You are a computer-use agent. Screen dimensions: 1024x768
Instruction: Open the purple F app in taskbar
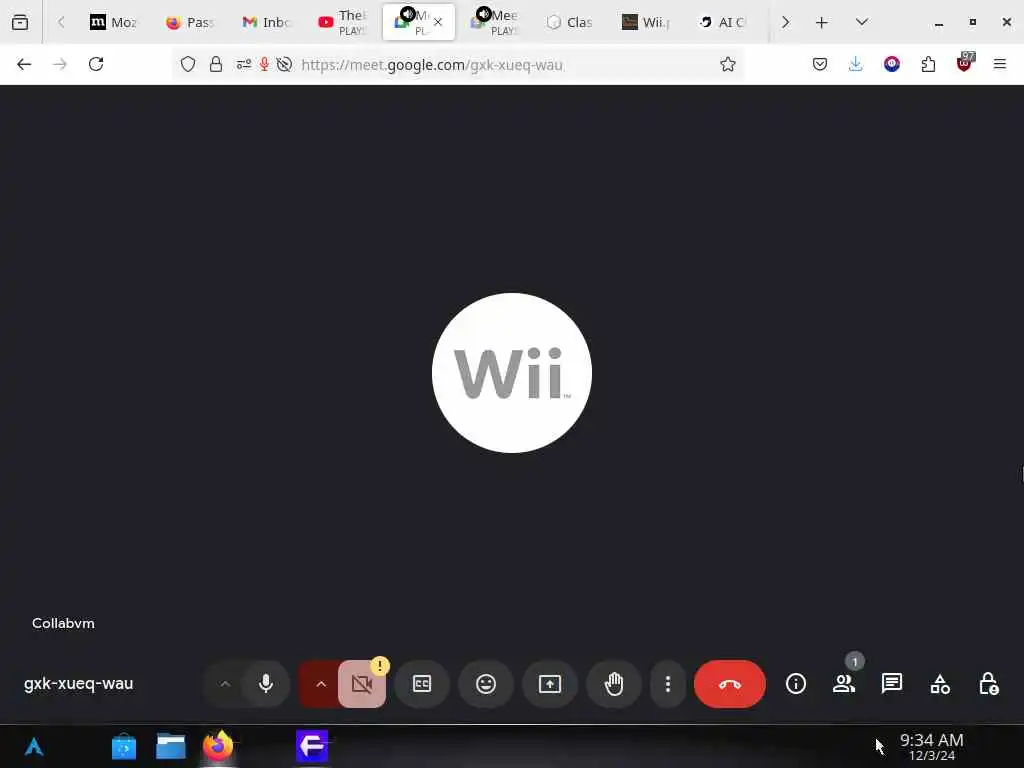(x=312, y=746)
